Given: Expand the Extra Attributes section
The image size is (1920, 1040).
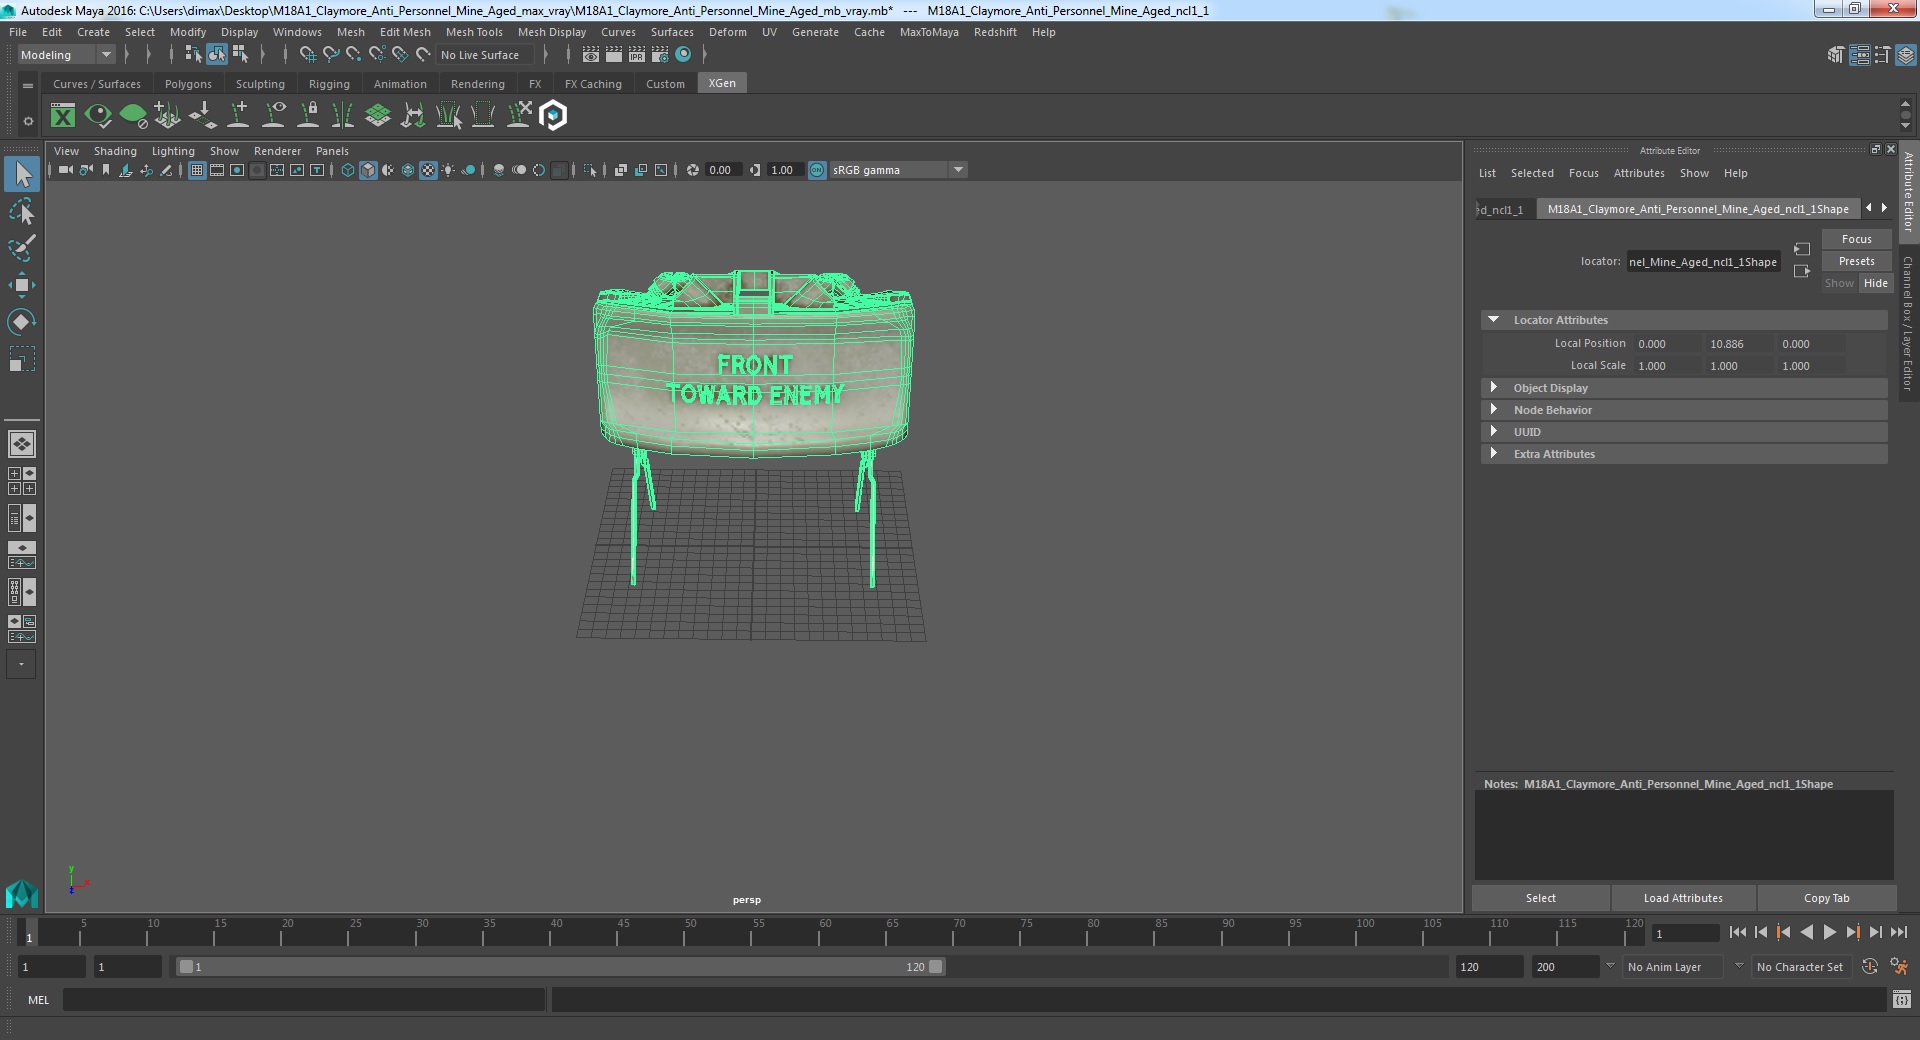Looking at the screenshot, I should pos(1494,454).
